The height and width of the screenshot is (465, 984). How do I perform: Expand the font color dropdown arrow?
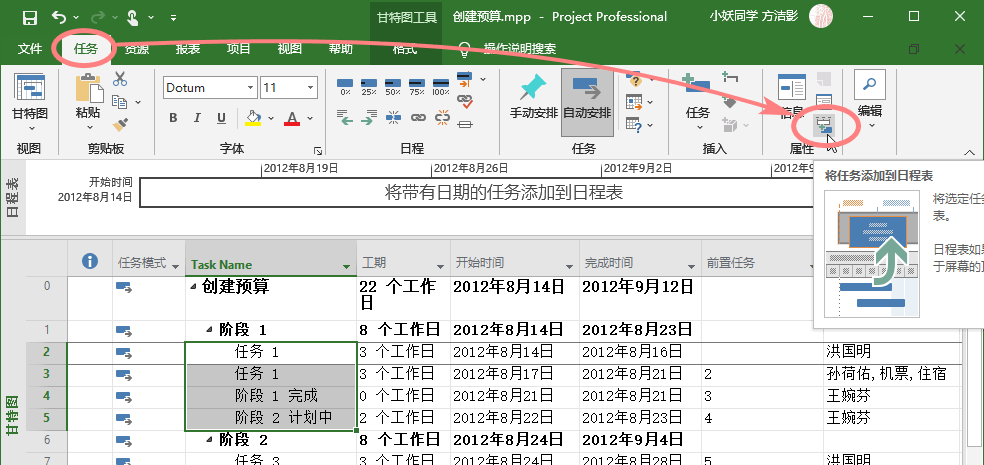310,118
